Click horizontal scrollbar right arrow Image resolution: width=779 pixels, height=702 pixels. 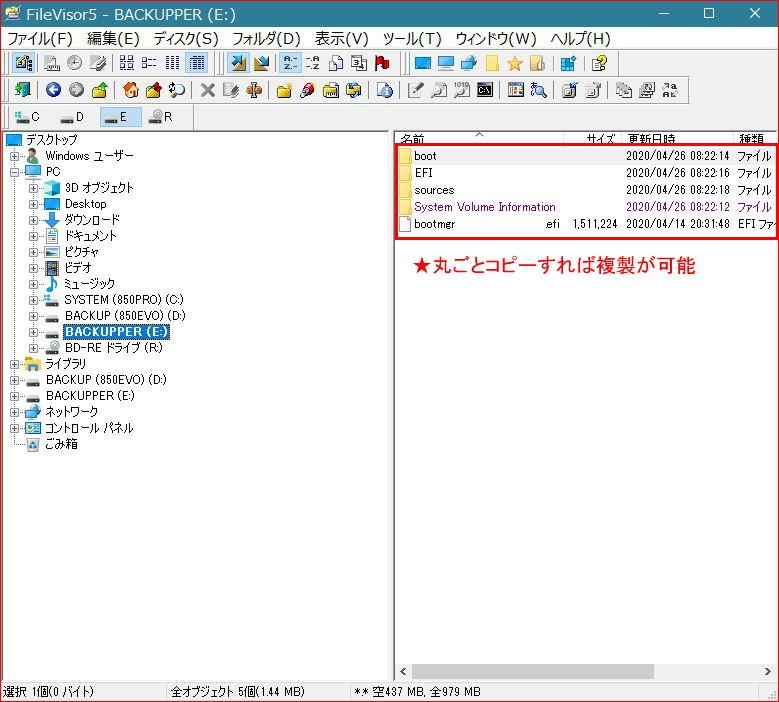coord(768,672)
